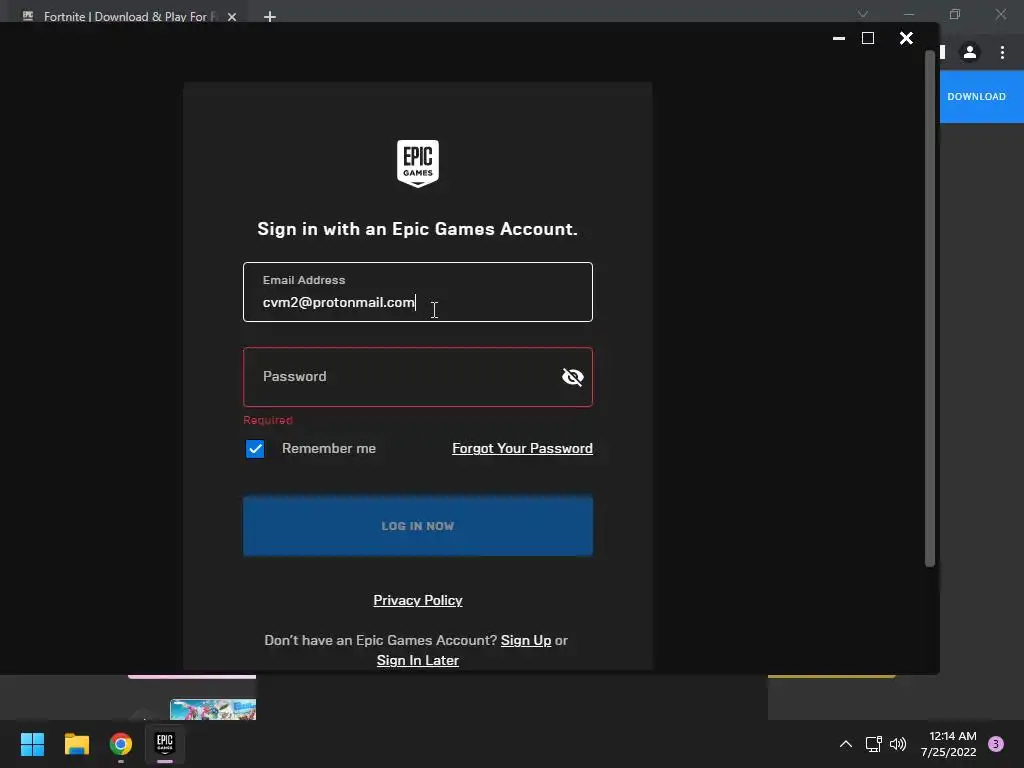1024x768 pixels.
Task: Click the Epic Games shield logo
Action: (418, 163)
